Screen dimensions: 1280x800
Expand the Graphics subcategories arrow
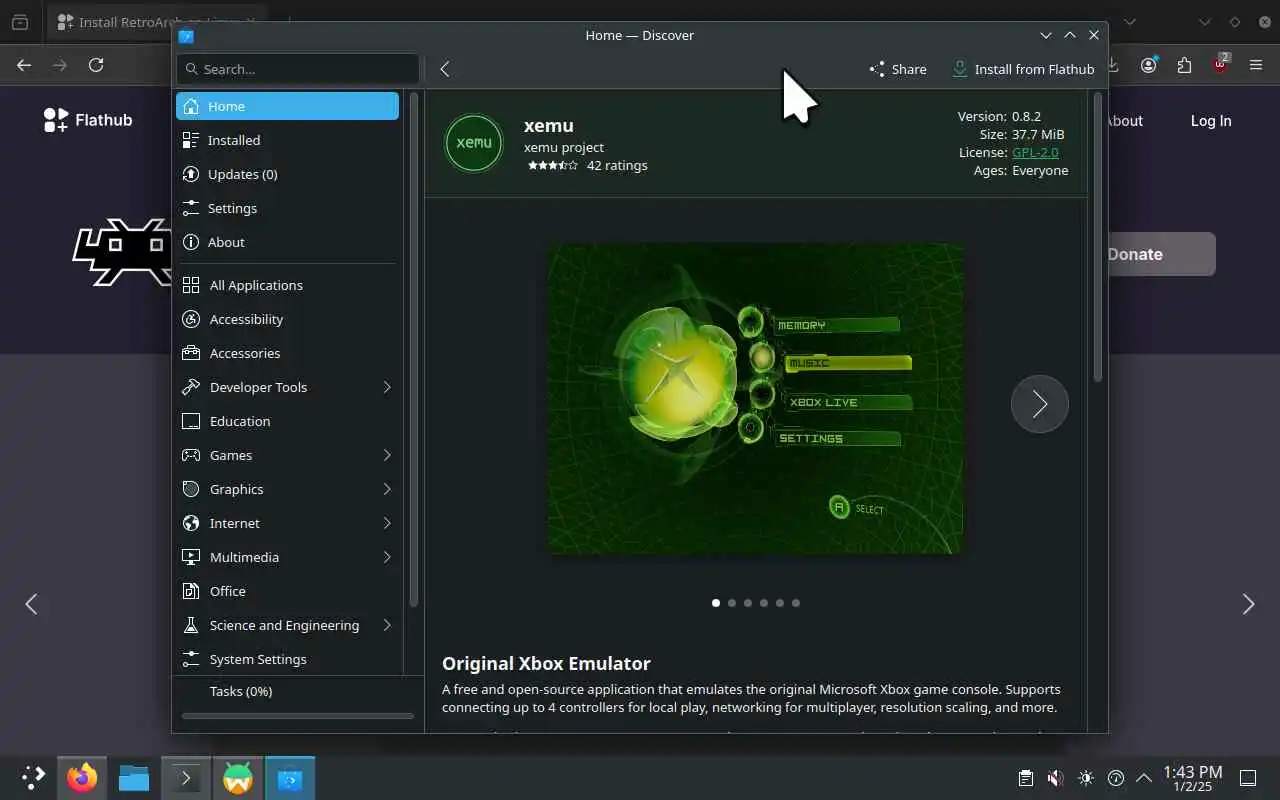pos(387,489)
